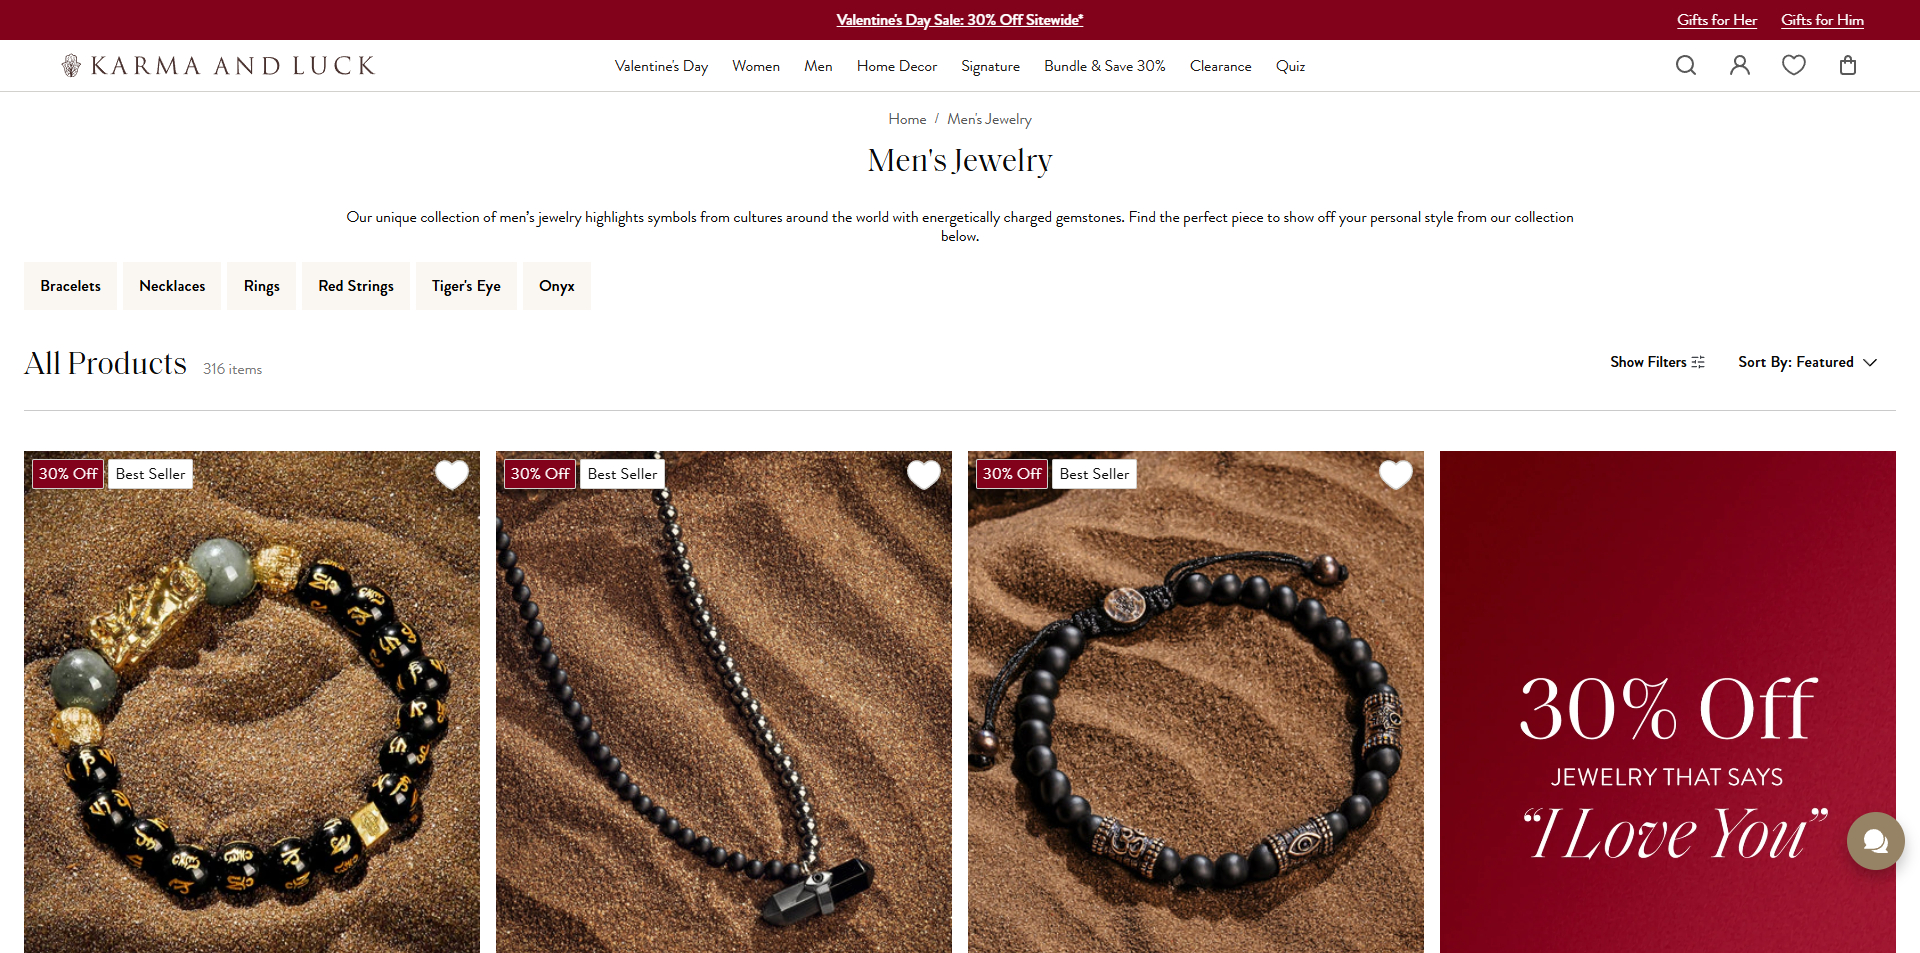Open the wishlist heart in header
Viewport: 1920px width, 953px height.
(1794, 65)
